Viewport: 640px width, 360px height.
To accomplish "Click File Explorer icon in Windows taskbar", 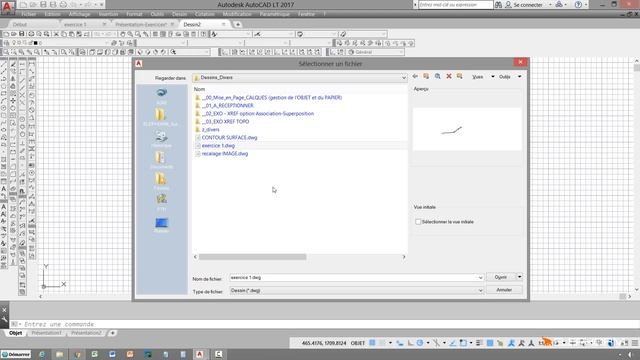I will tap(60, 354).
